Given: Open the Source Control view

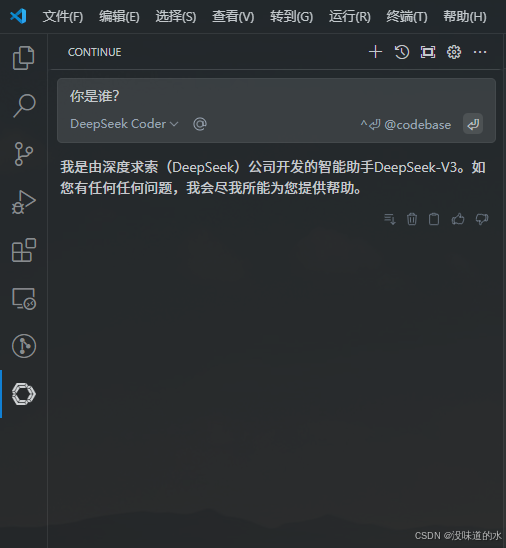Looking at the screenshot, I should tap(24, 154).
